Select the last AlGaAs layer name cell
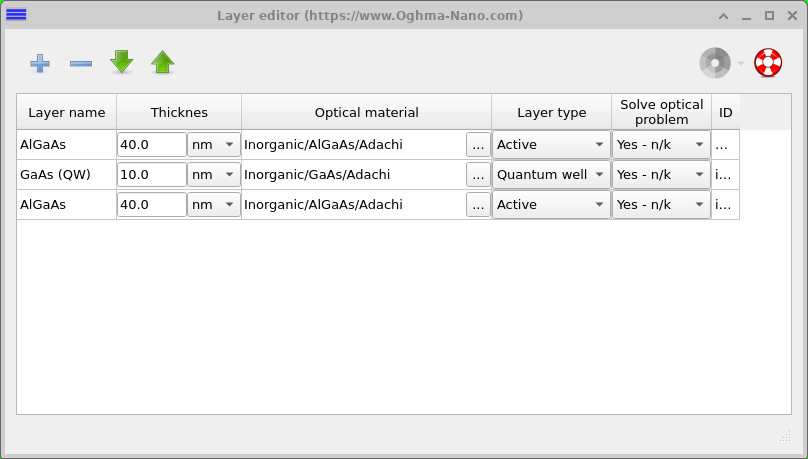Screen dimensions: 808x459 [66, 205]
